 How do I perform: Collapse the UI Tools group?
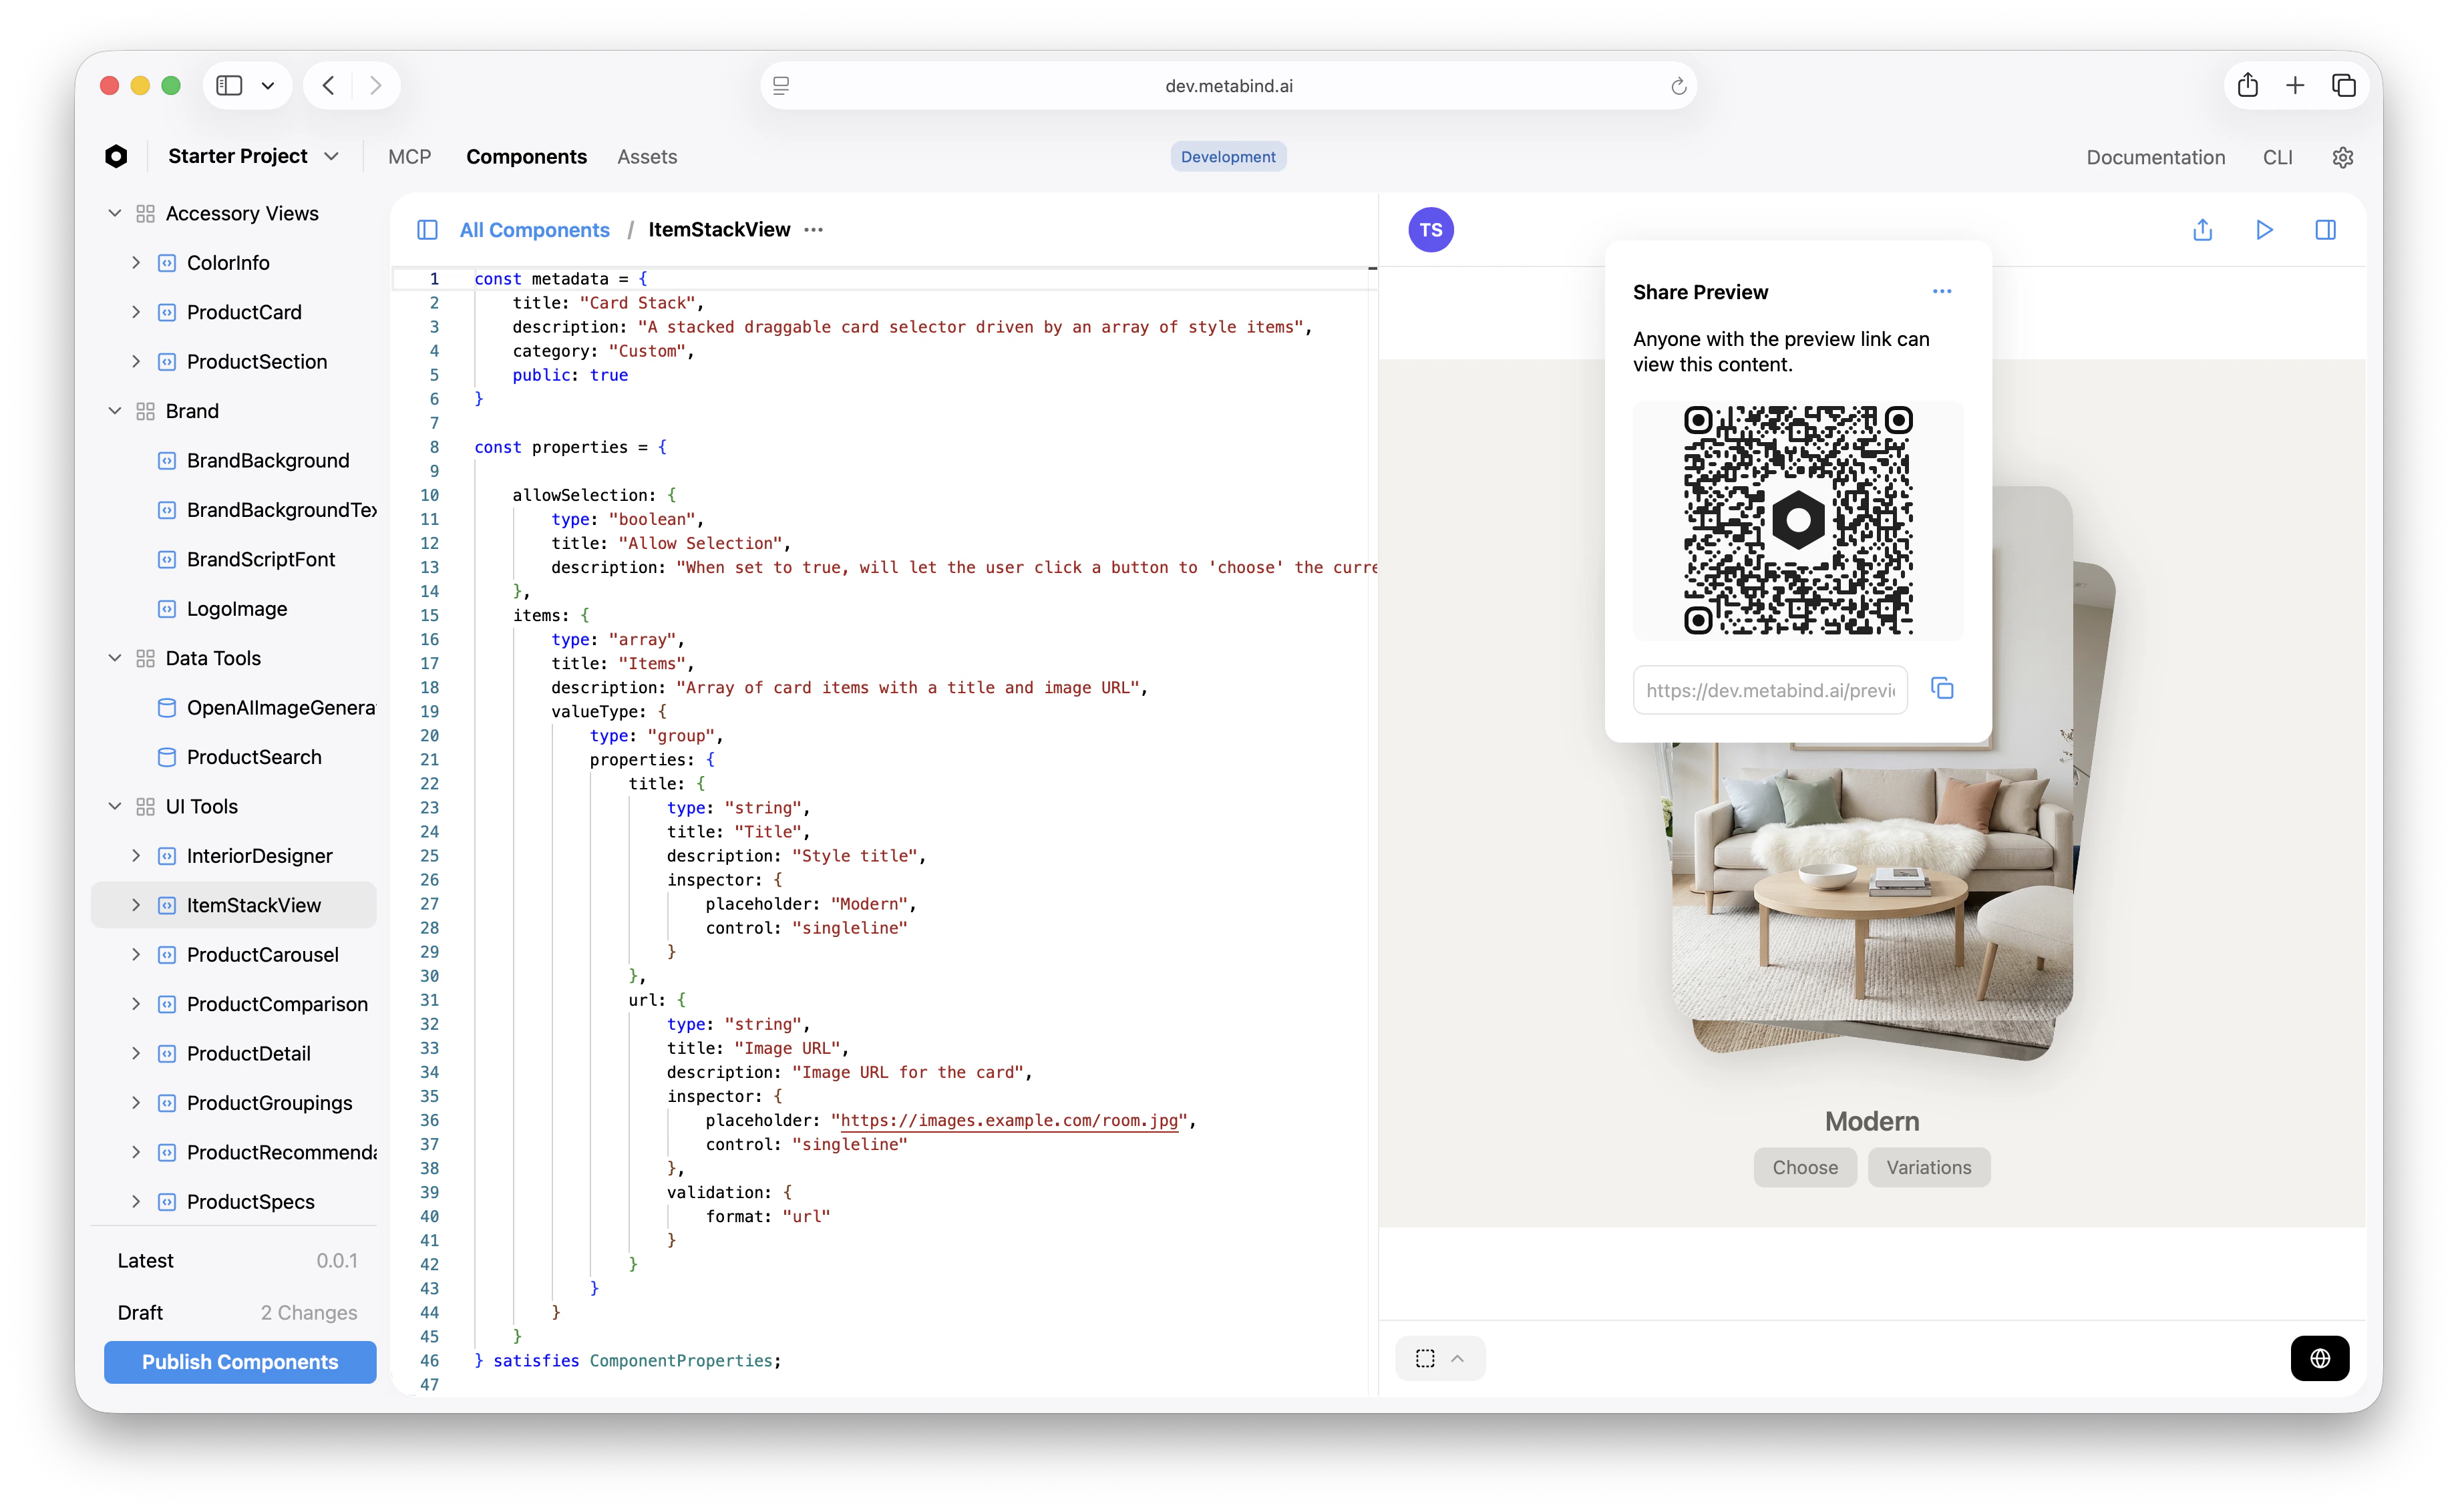(x=114, y=806)
